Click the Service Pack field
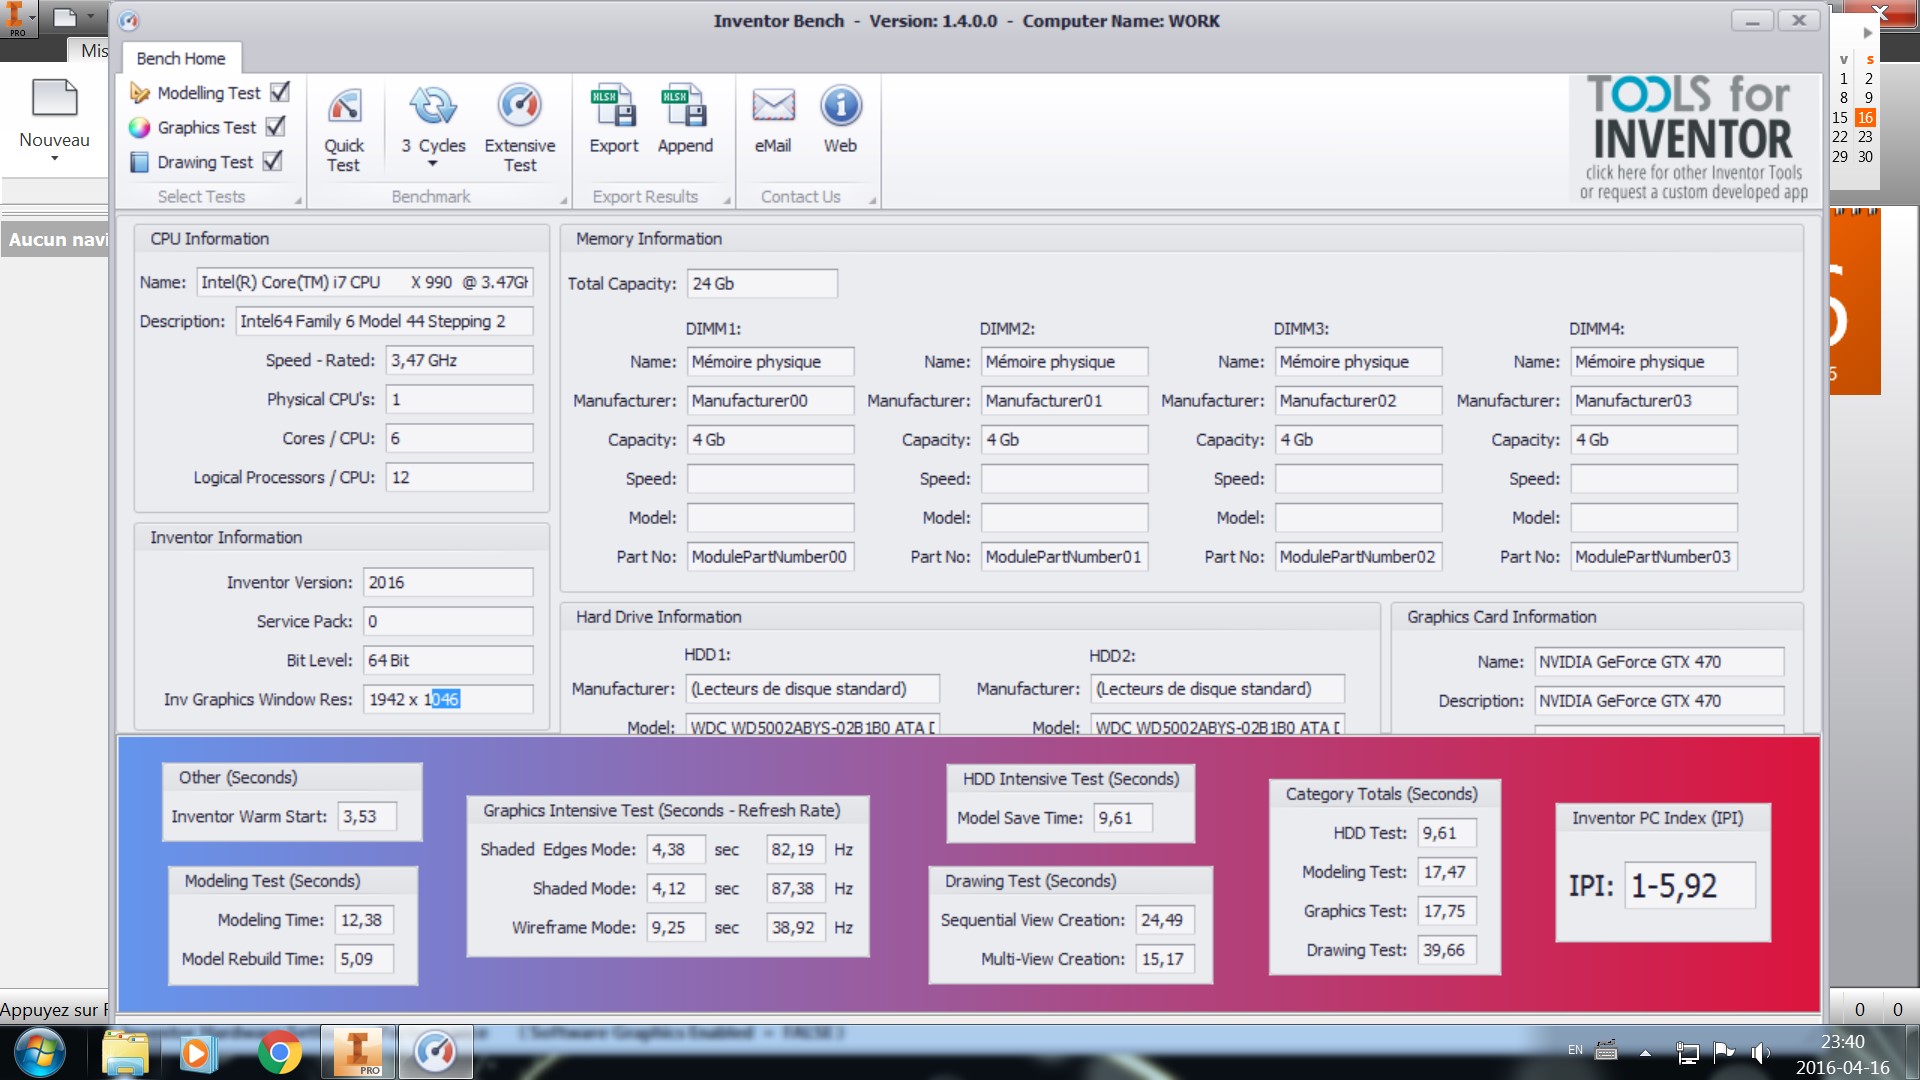This screenshot has width=1920, height=1080. 448,621
